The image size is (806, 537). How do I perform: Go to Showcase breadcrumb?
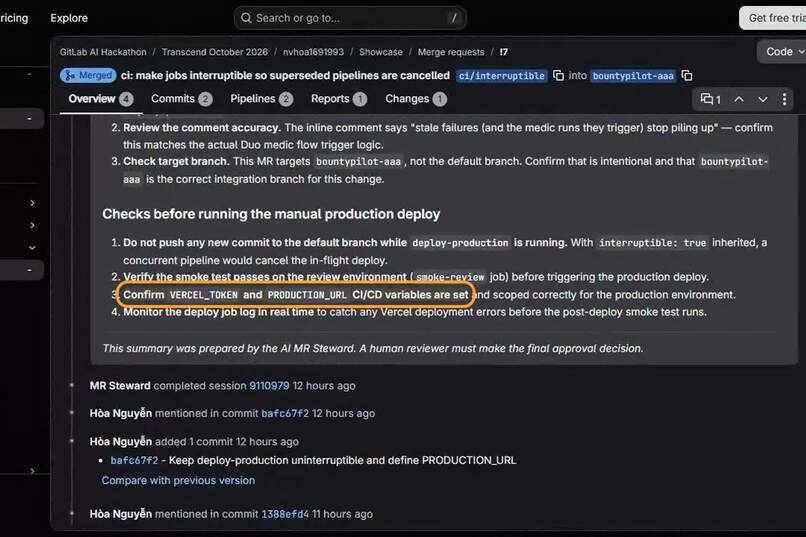click(x=381, y=52)
